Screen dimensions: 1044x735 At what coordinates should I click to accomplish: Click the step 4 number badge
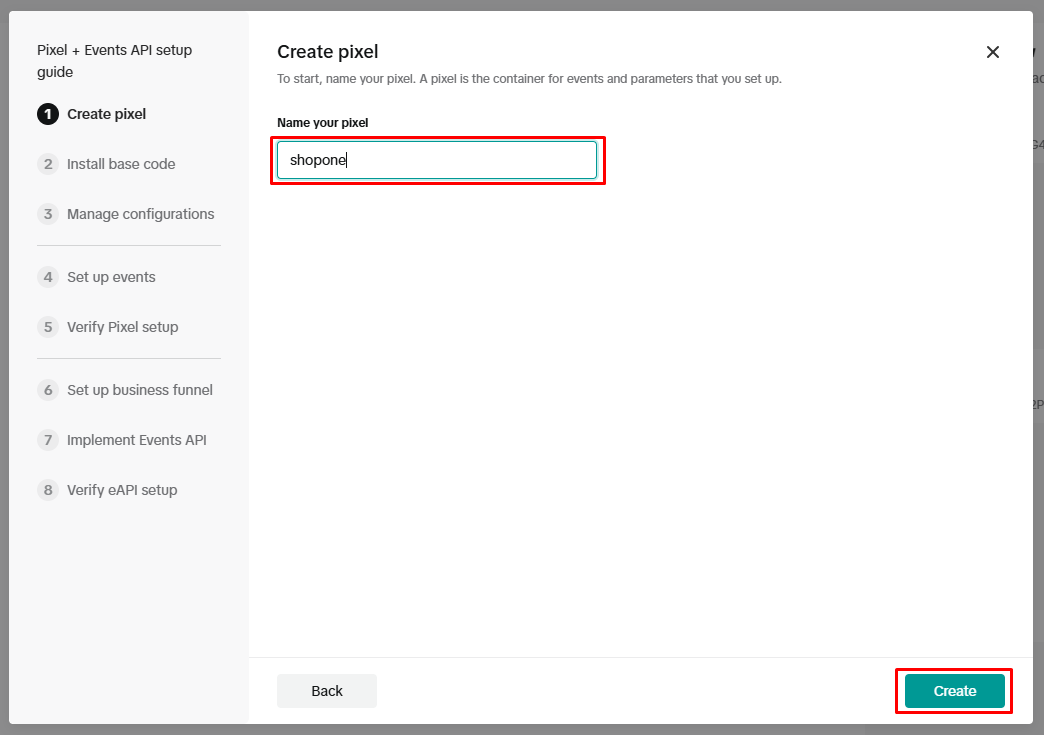pyautogui.click(x=48, y=277)
